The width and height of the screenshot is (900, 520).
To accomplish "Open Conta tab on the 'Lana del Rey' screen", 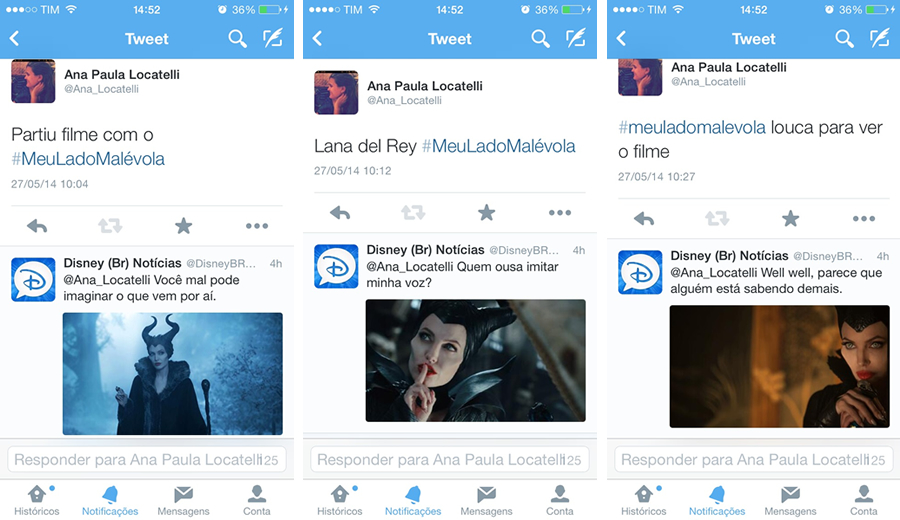I will click(560, 500).
